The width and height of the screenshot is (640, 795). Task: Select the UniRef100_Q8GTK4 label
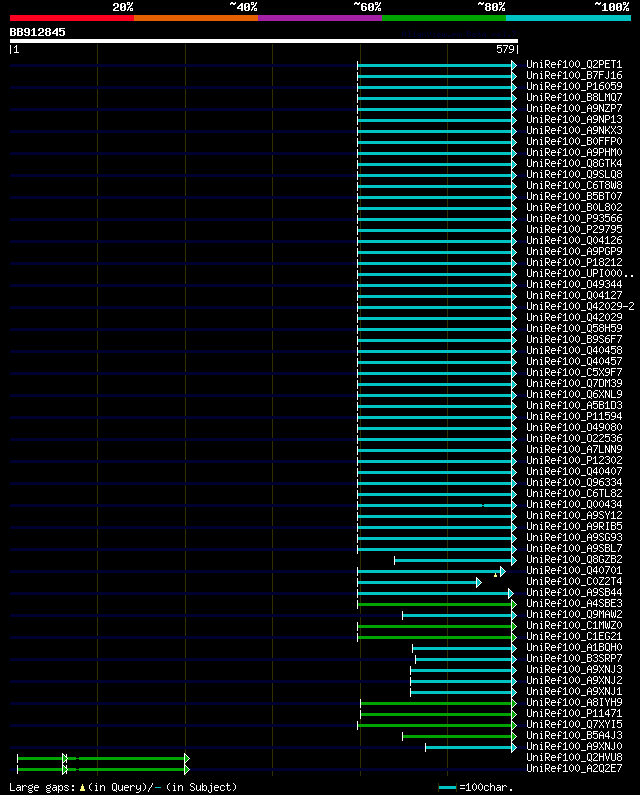click(574, 163)
